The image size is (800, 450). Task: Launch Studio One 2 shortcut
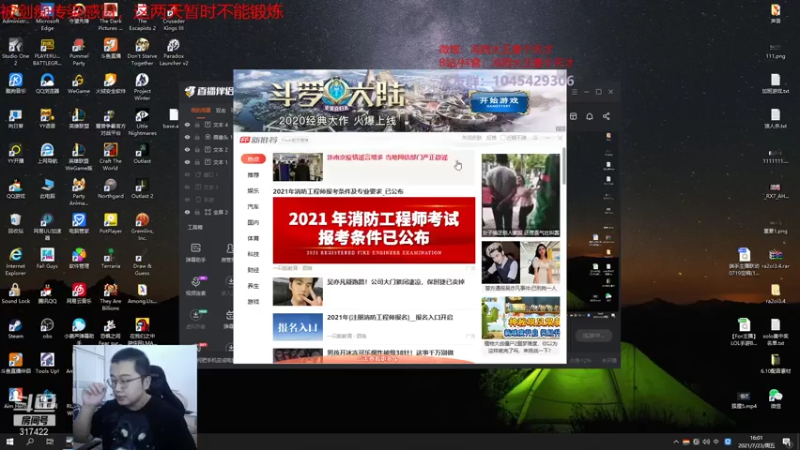(15, 52)
